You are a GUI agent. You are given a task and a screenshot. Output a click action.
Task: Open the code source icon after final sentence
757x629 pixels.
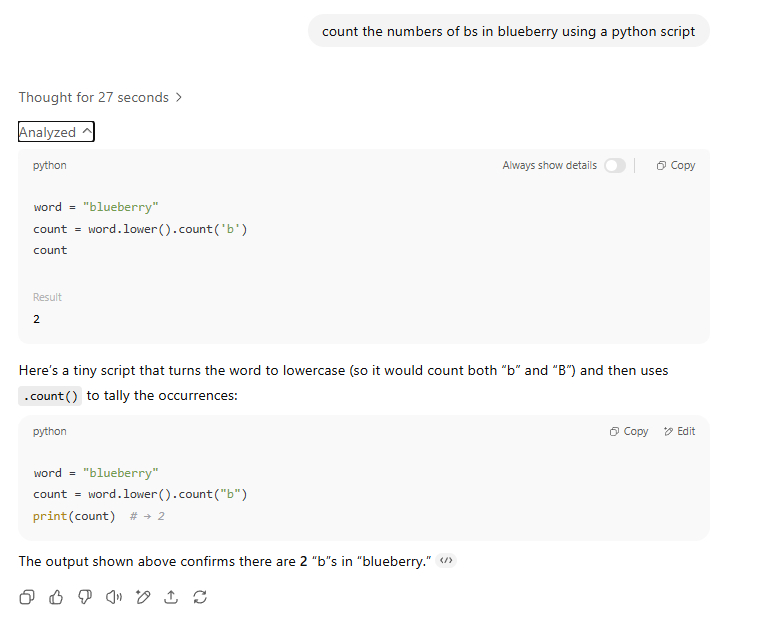(446, 560)
